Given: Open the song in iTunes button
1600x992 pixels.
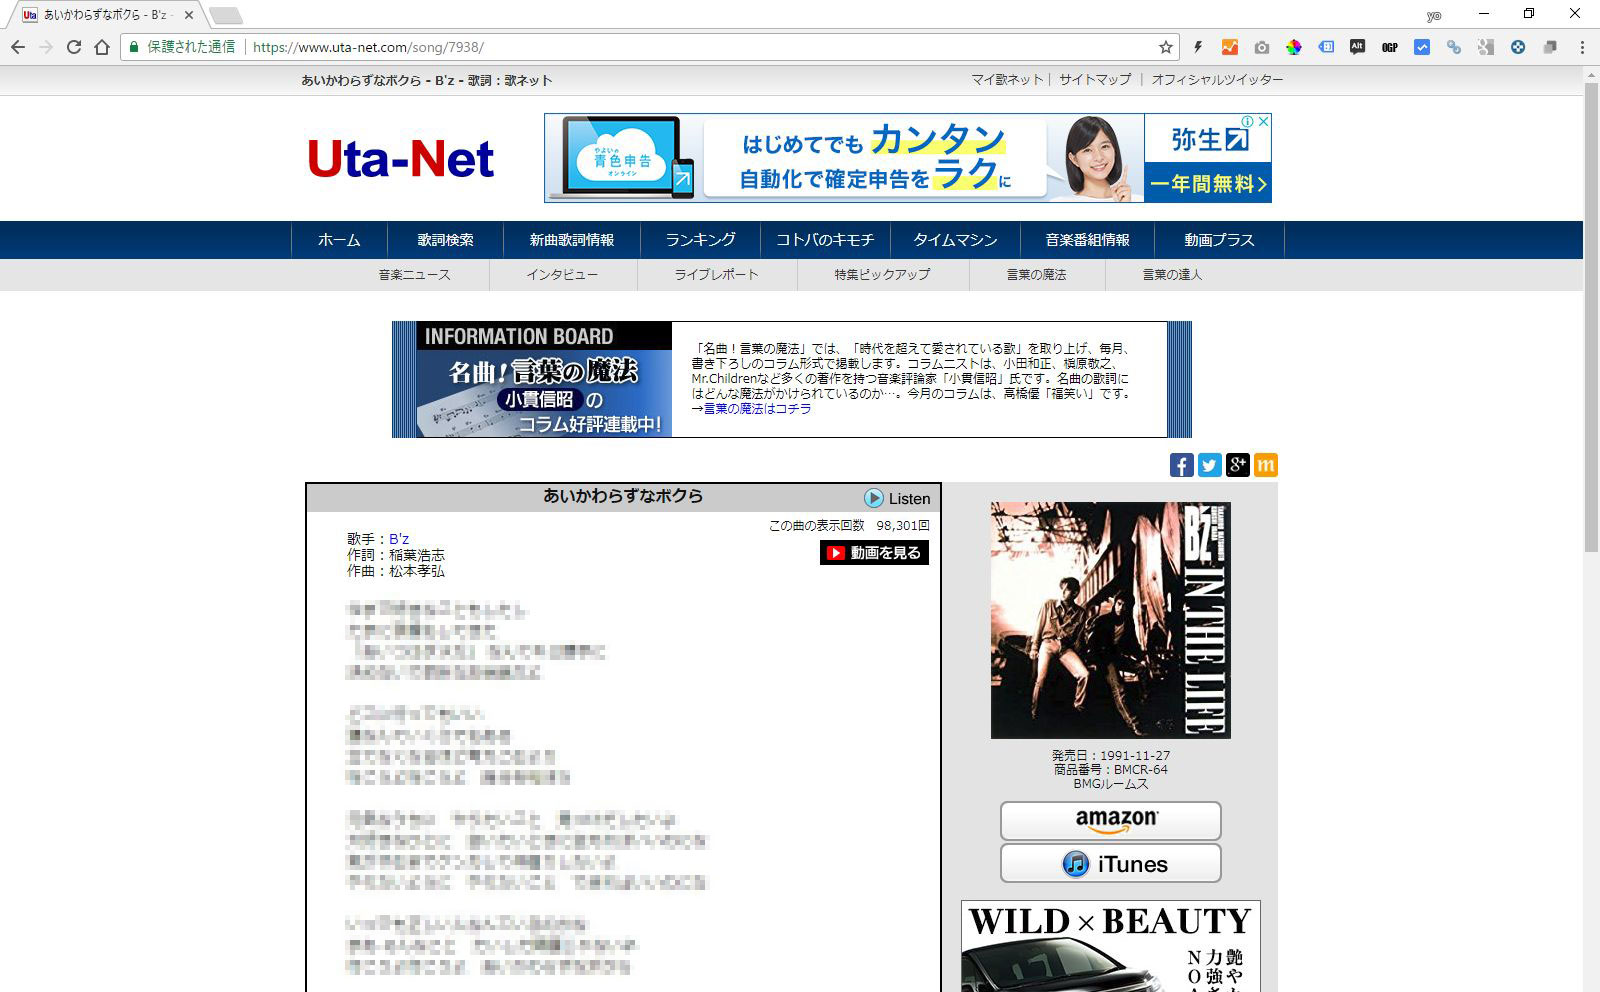Looking at the screenshot, I should tap(1110, 863).
